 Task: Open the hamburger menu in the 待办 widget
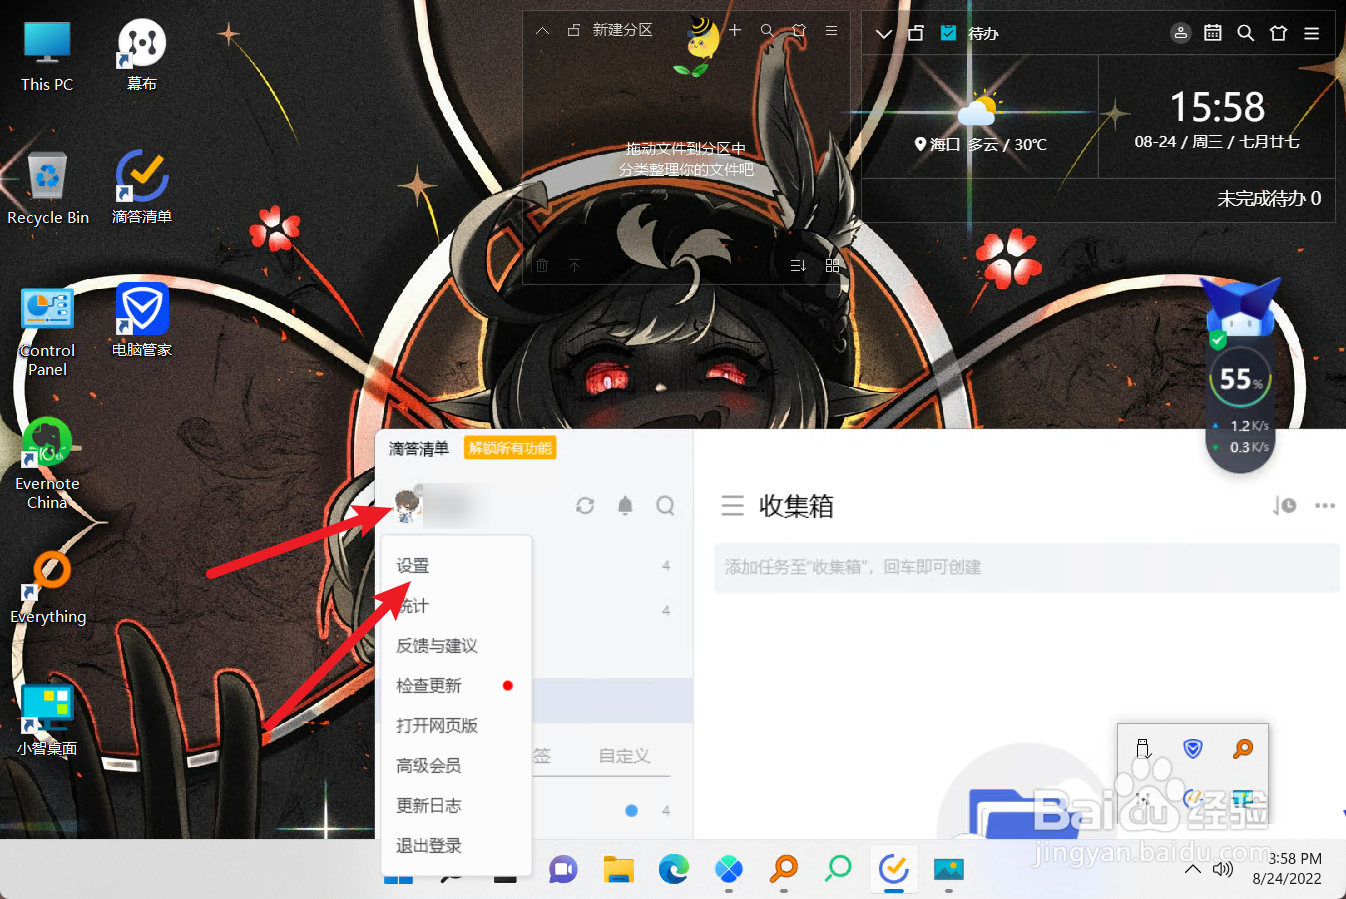pyautogui.click(x=1312, y=33)
